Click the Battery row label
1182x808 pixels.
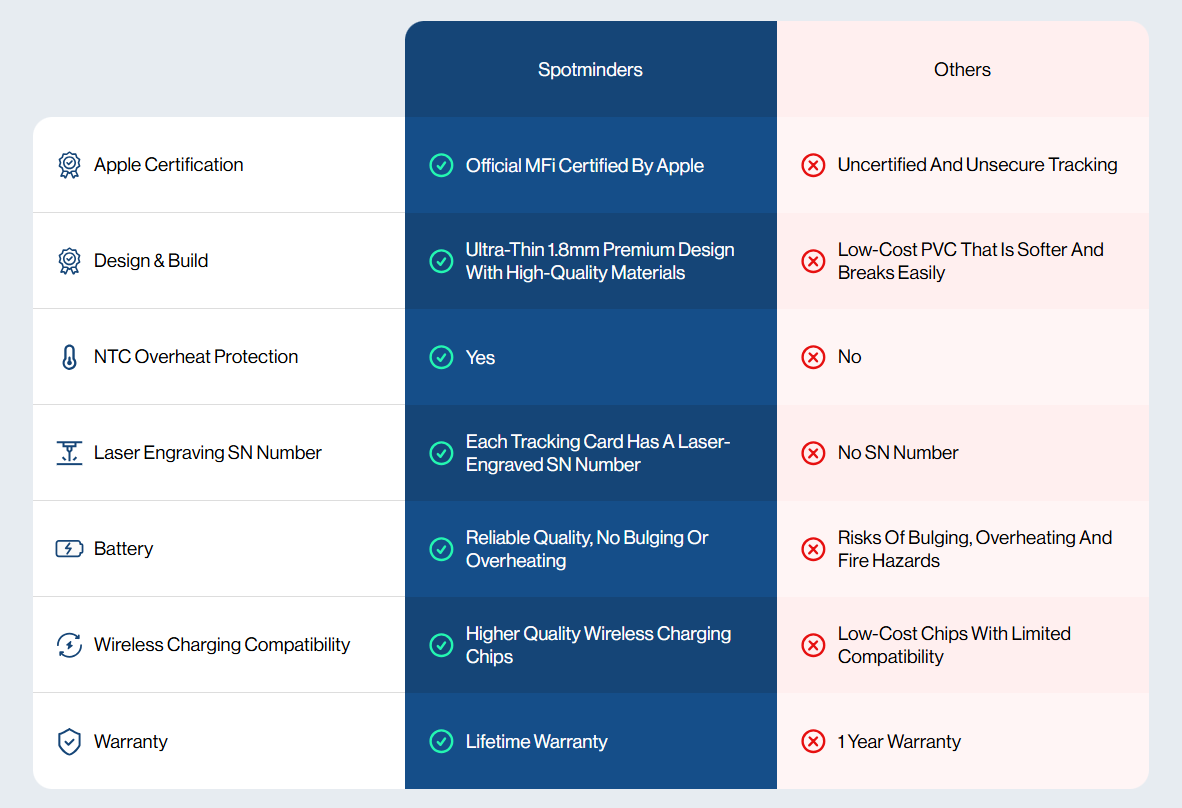[x=123, y=549]
